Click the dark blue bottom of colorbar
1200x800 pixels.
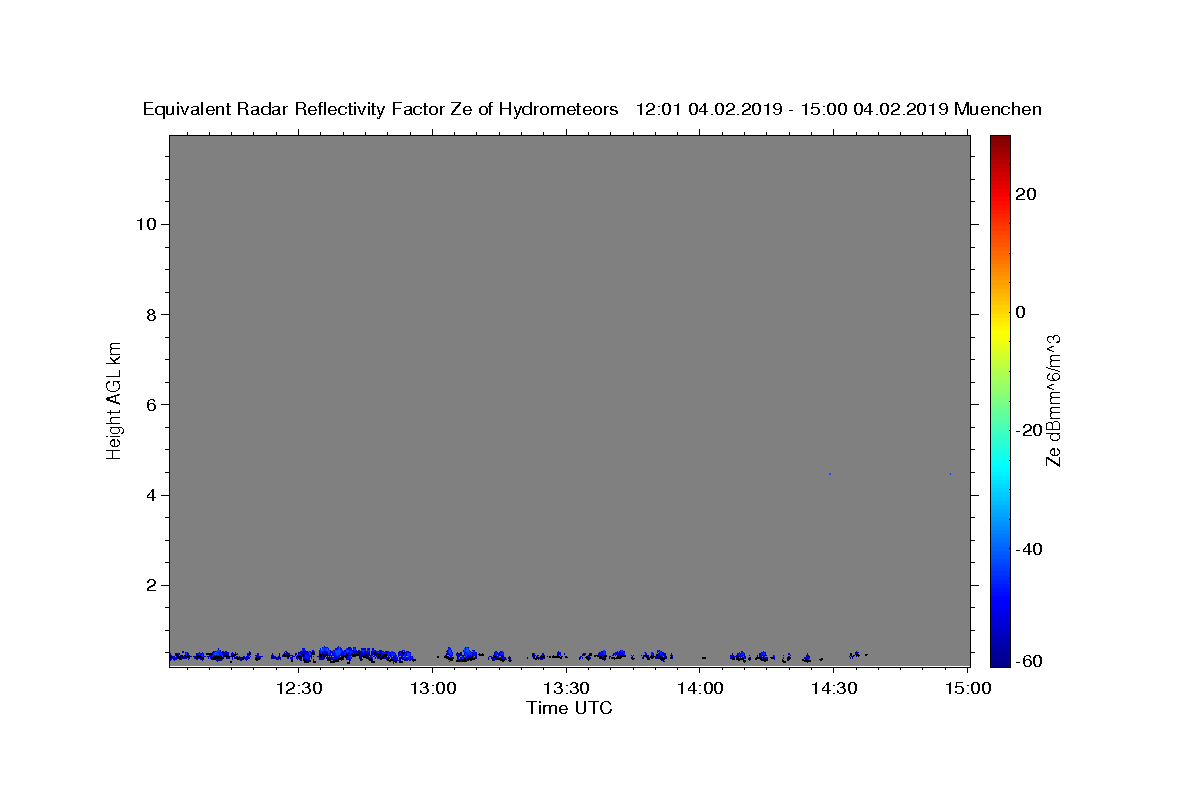tap(999, 658)
